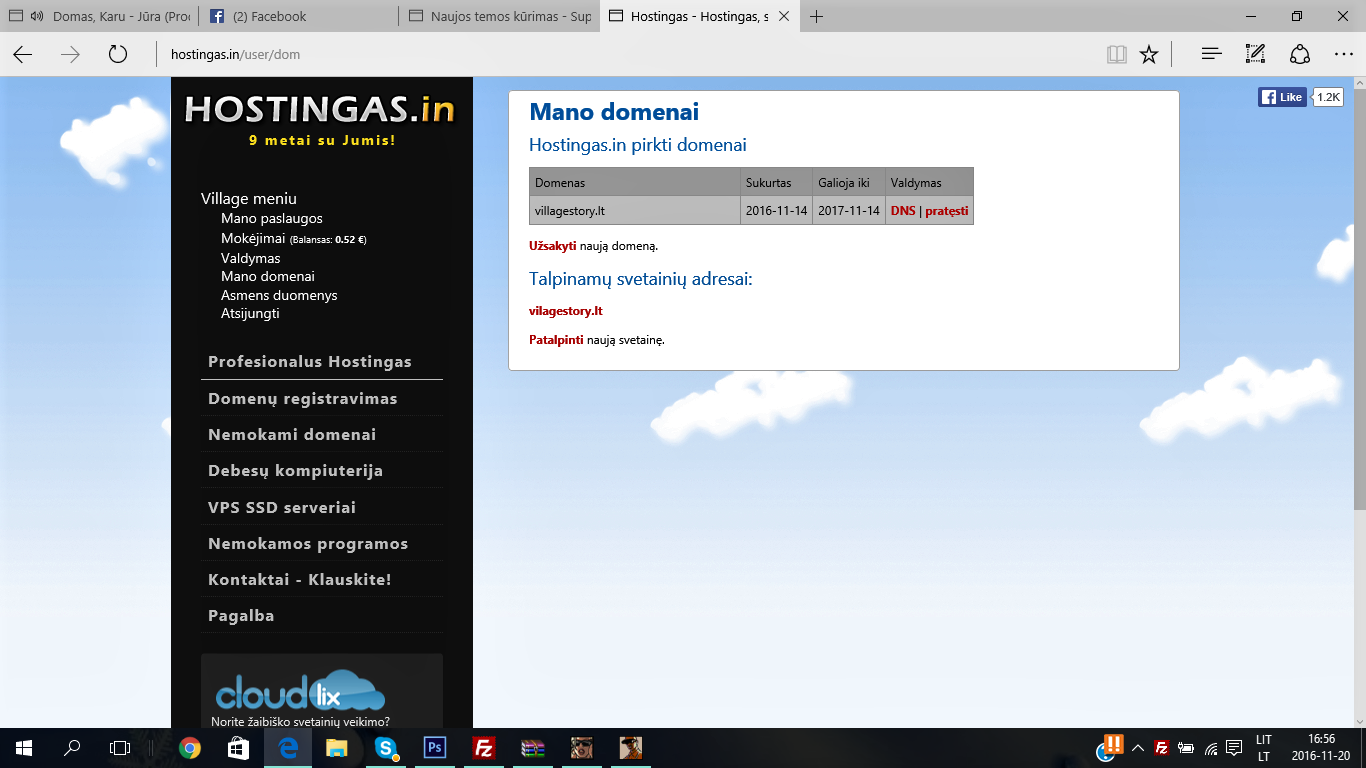Open the Edge Hub icon
This screenshot has height=768, width=1366.
point(1212,54)
